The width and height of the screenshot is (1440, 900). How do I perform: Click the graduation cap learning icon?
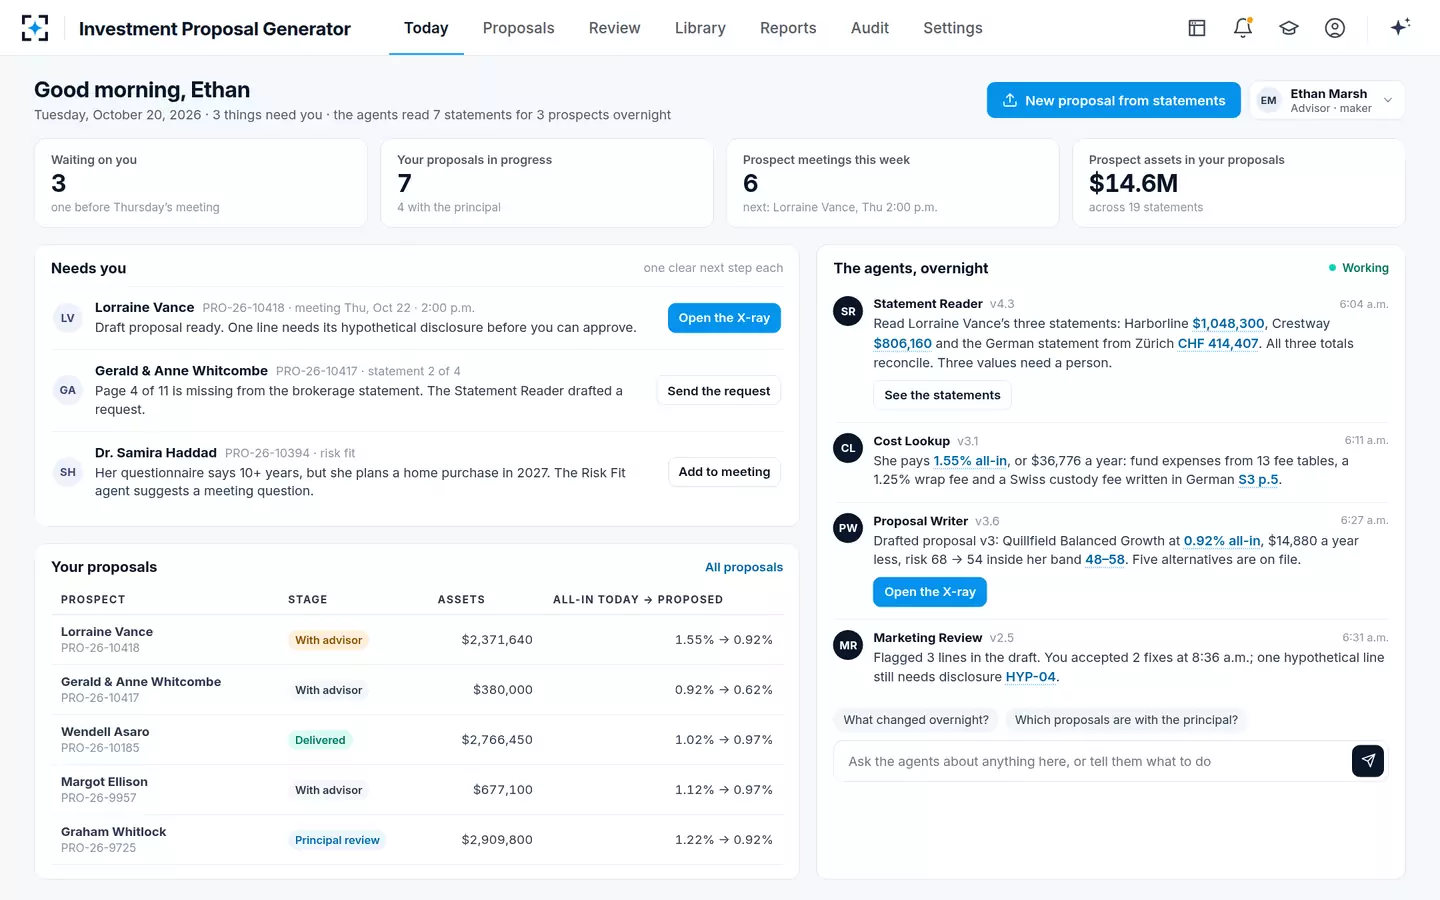point(1289,28)
